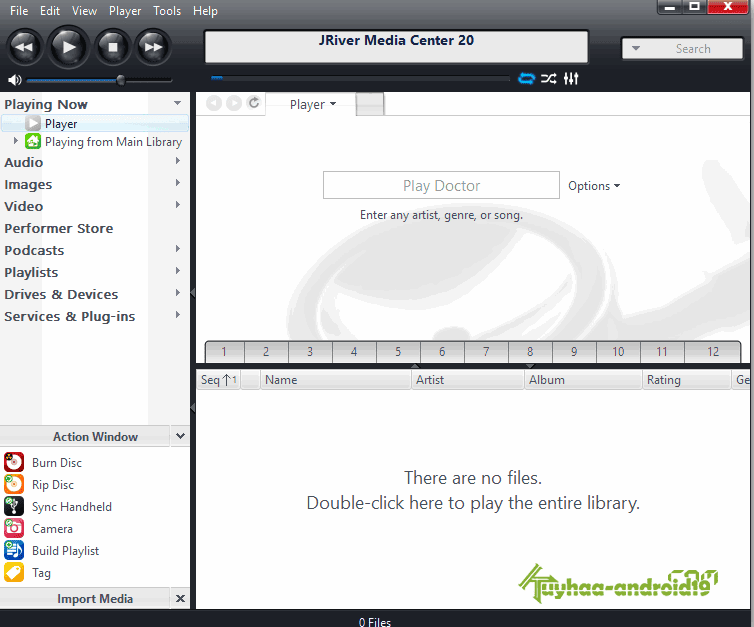754x627 pixels.
Task: Select Player icon in the tree
Action: (x=33, y=124)
